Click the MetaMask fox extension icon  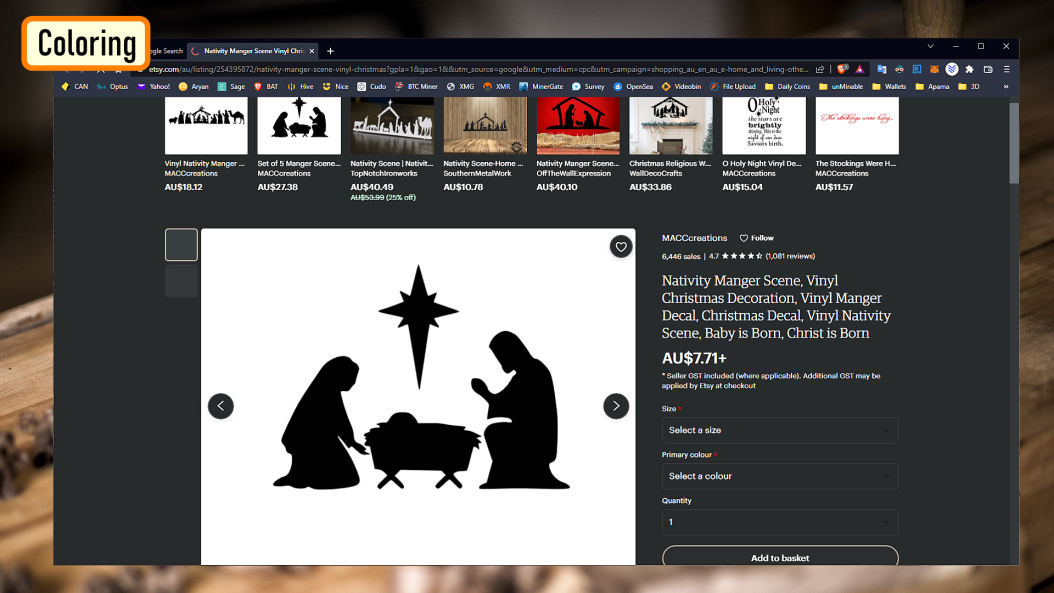(x=934, y=69)
